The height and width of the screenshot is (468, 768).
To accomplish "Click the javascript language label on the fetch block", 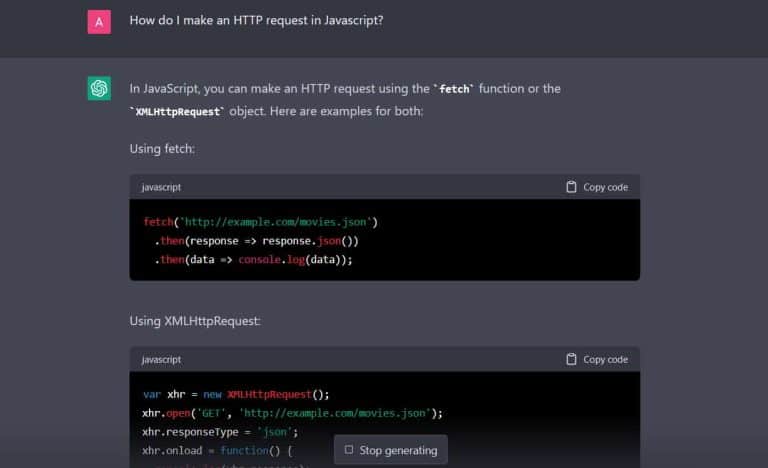I will (x=161, y=187).
